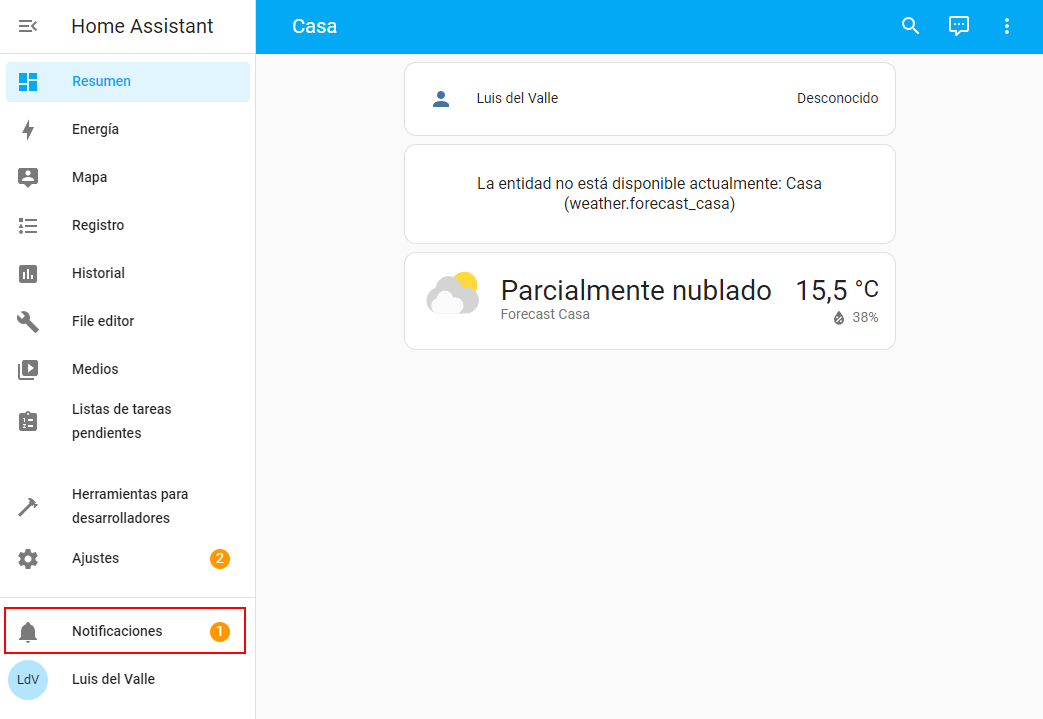This screenshot has width=1043, height=719.
Task: Open the Luis del Valle entity card
Action: coord(650,99)
